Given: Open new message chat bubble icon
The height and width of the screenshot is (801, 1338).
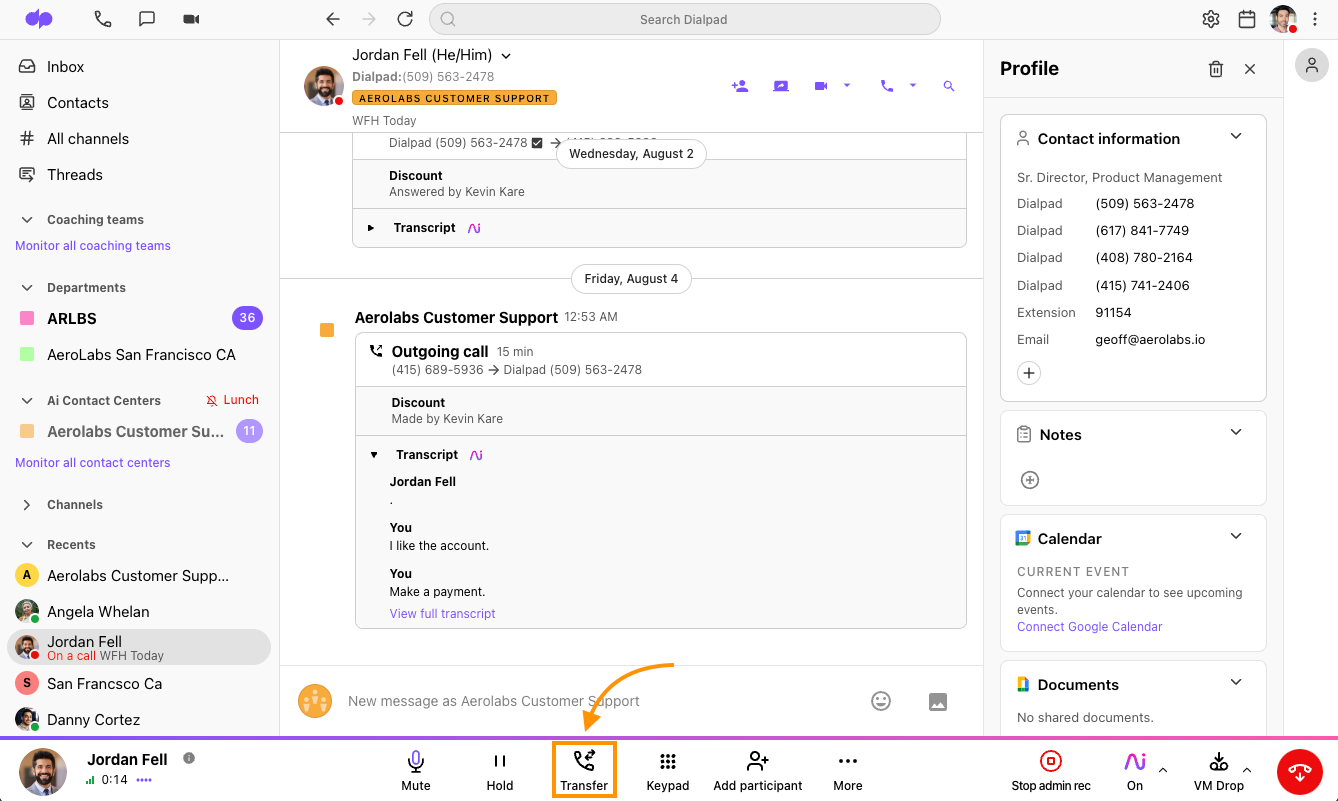Looking at the screenshot, I should pos(147,19).
